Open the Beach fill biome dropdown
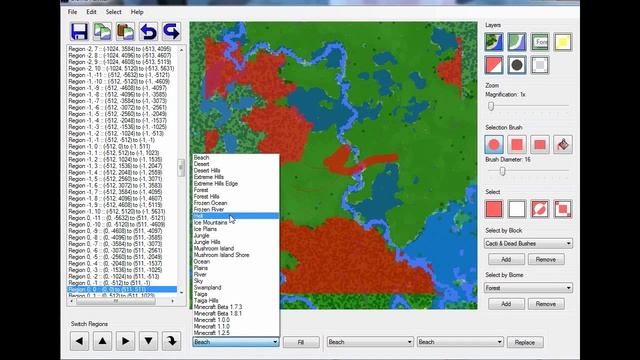Viewport: 640px width, 360px height. 236,342
